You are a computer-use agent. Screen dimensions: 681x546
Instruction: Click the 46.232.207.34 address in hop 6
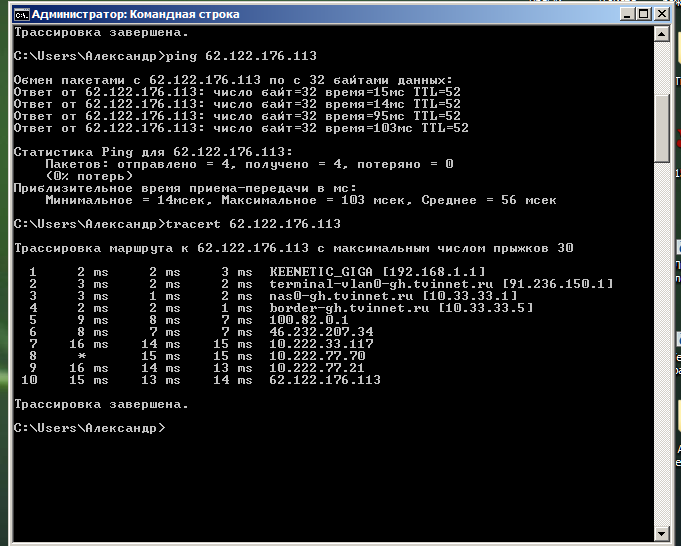tap(321, 332)
